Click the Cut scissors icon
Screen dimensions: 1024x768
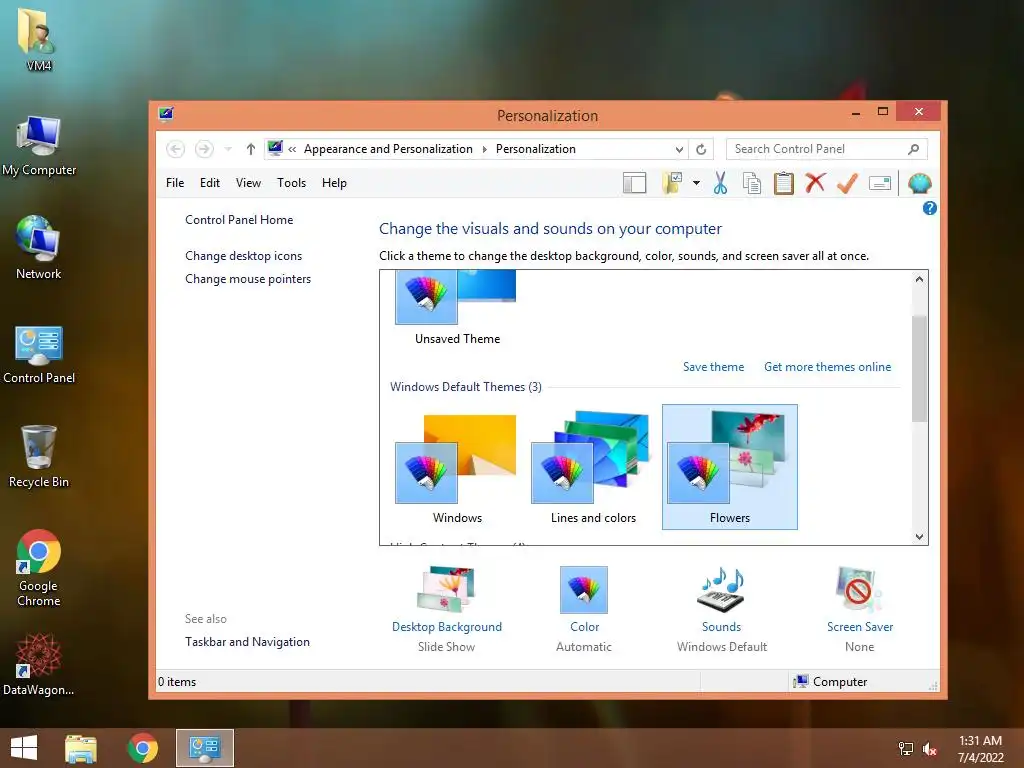click(720, 184)
